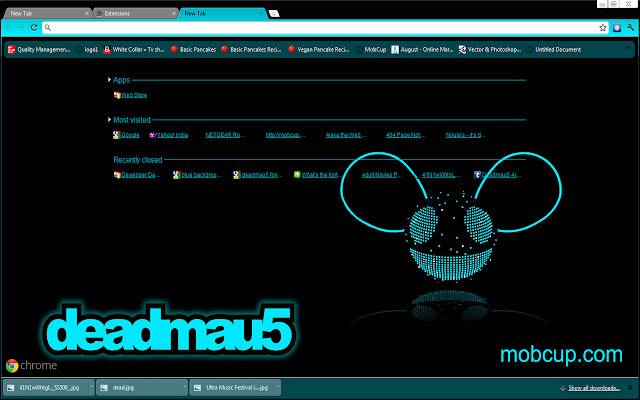Click the file icon of 41N1w0htgL download
640x400 pixels.
click(x=11, y=388)
